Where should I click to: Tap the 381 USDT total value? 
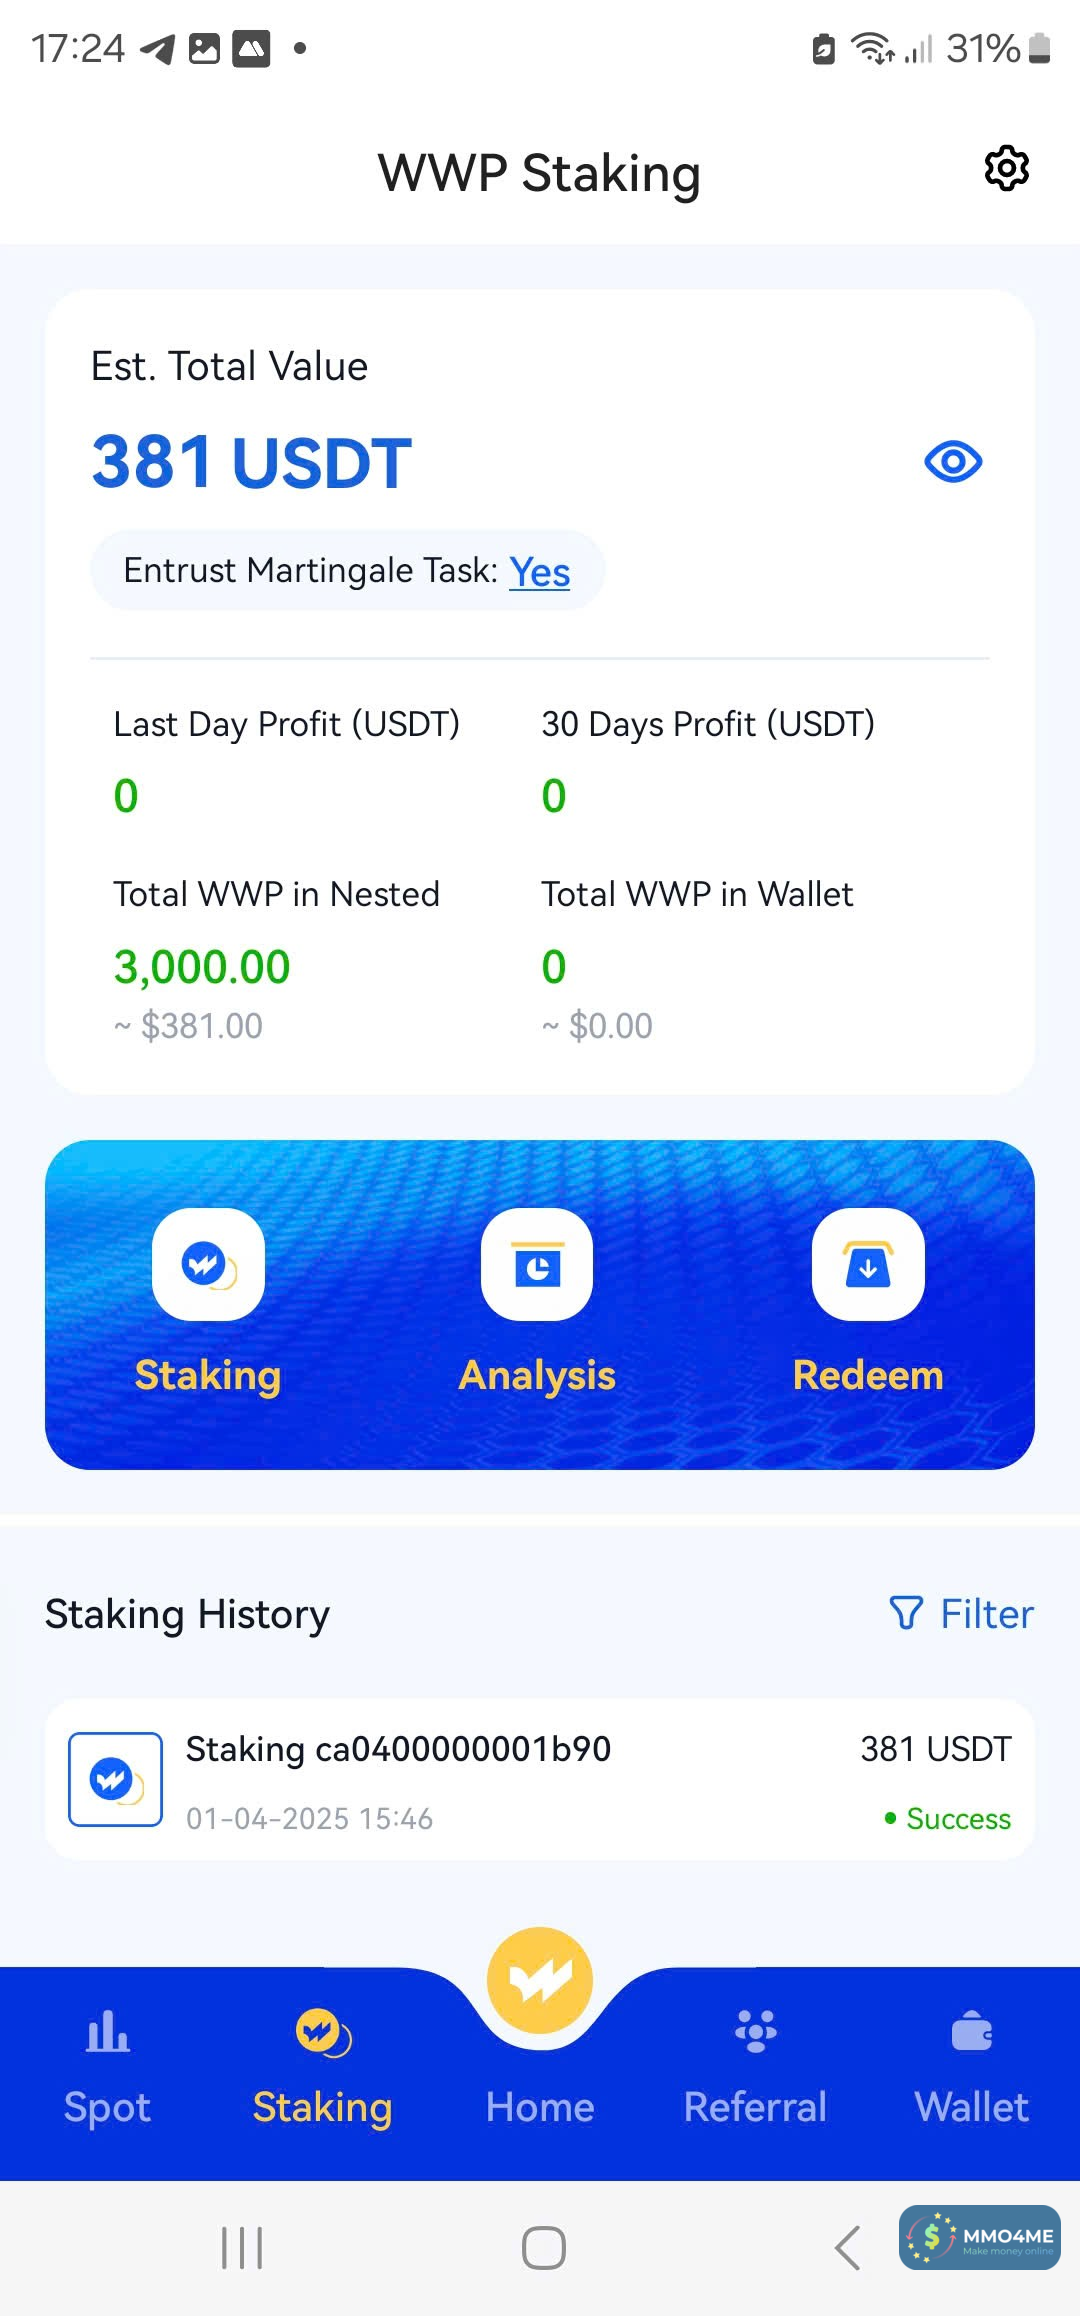click(251, 463)
